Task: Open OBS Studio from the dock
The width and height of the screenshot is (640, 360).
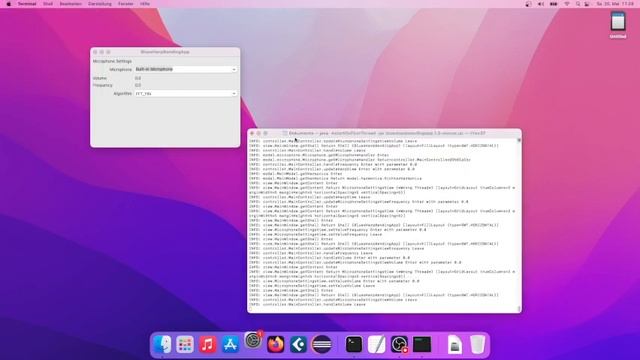Action: (399, 344)
